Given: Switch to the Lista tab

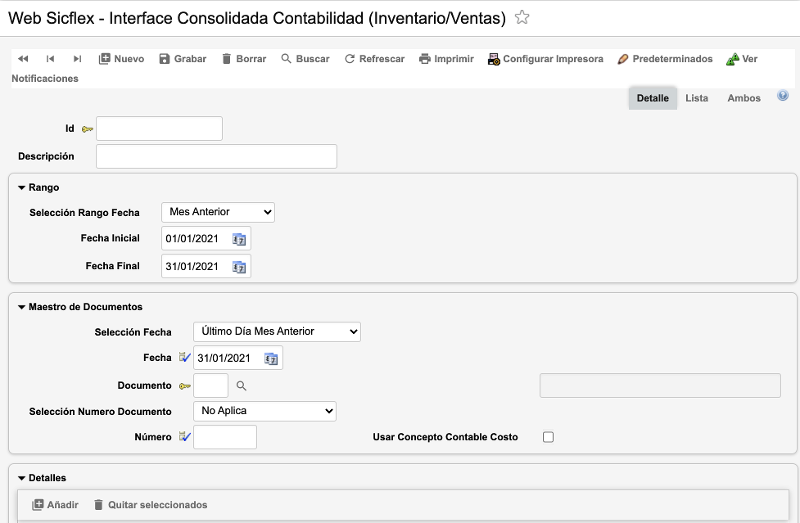Looking at the screenshot, I should (696, 98).
